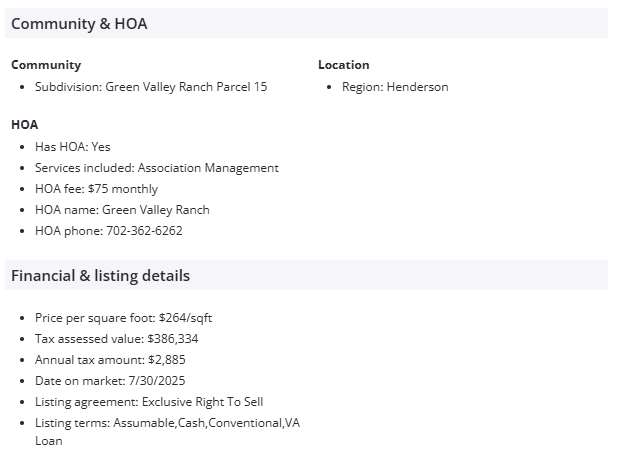Viewport: 638px width, 453px height.
Task: Select the bold HOA subheading
Action: coord(25,125)
